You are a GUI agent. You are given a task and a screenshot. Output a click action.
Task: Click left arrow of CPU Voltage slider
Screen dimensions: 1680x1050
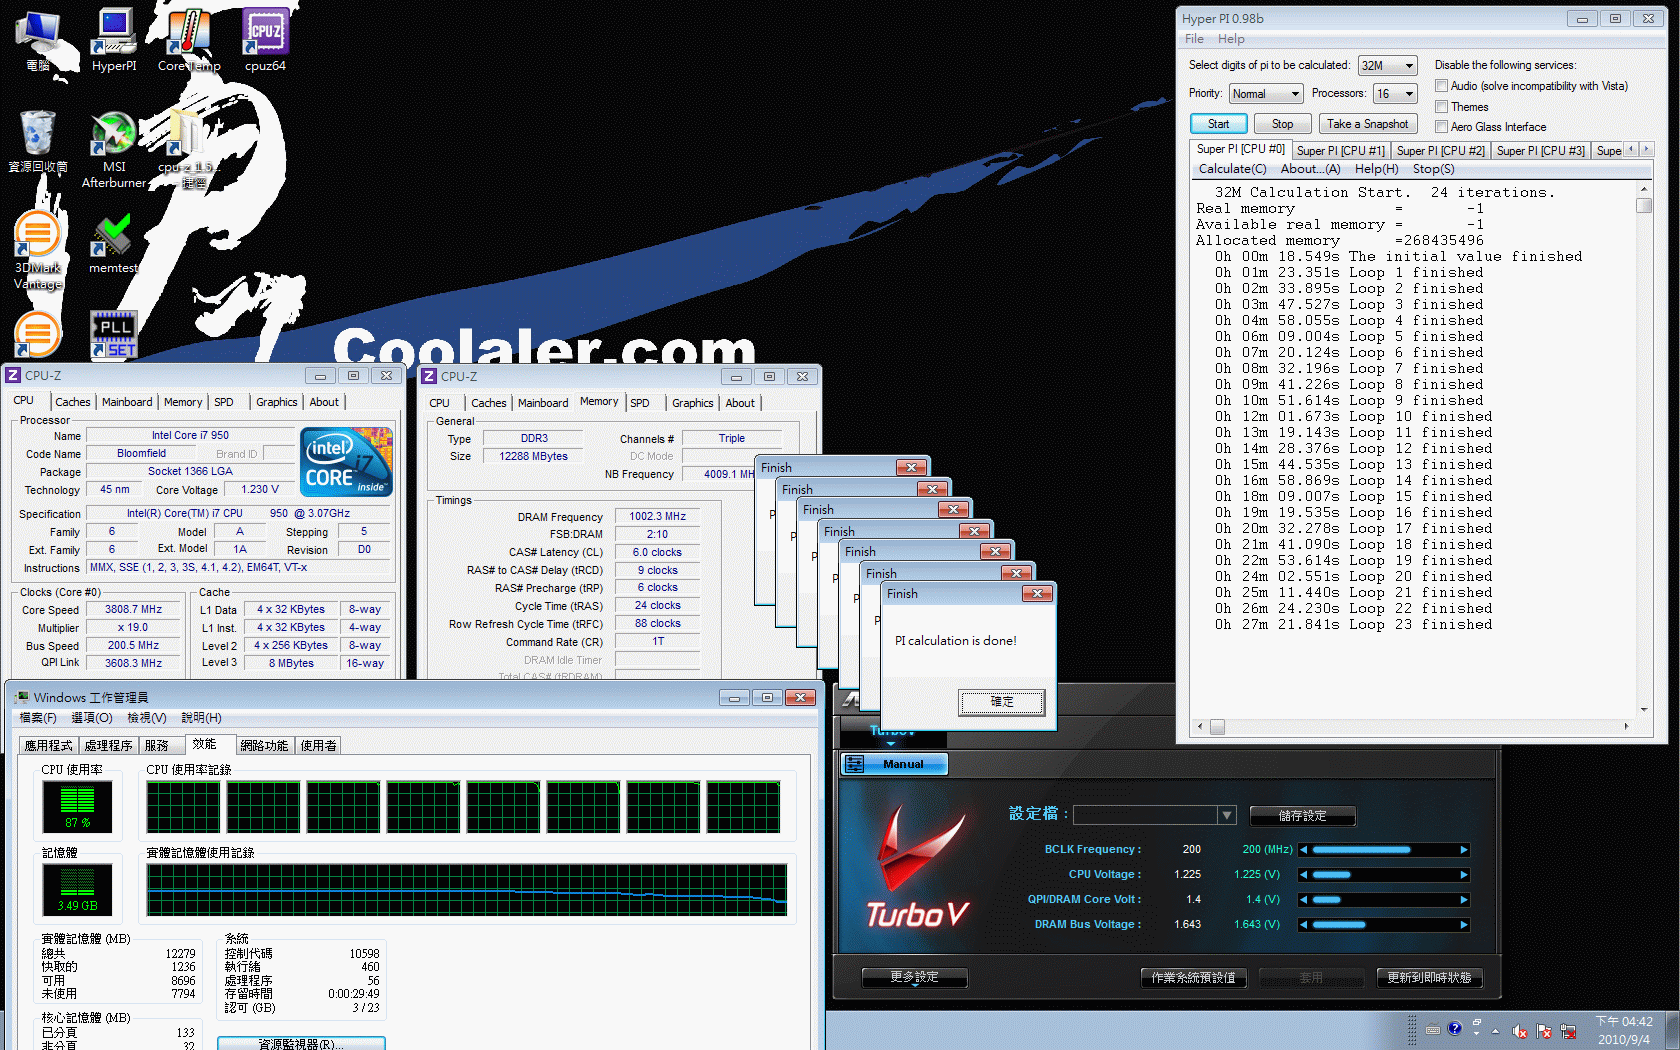click(1303, 875)
